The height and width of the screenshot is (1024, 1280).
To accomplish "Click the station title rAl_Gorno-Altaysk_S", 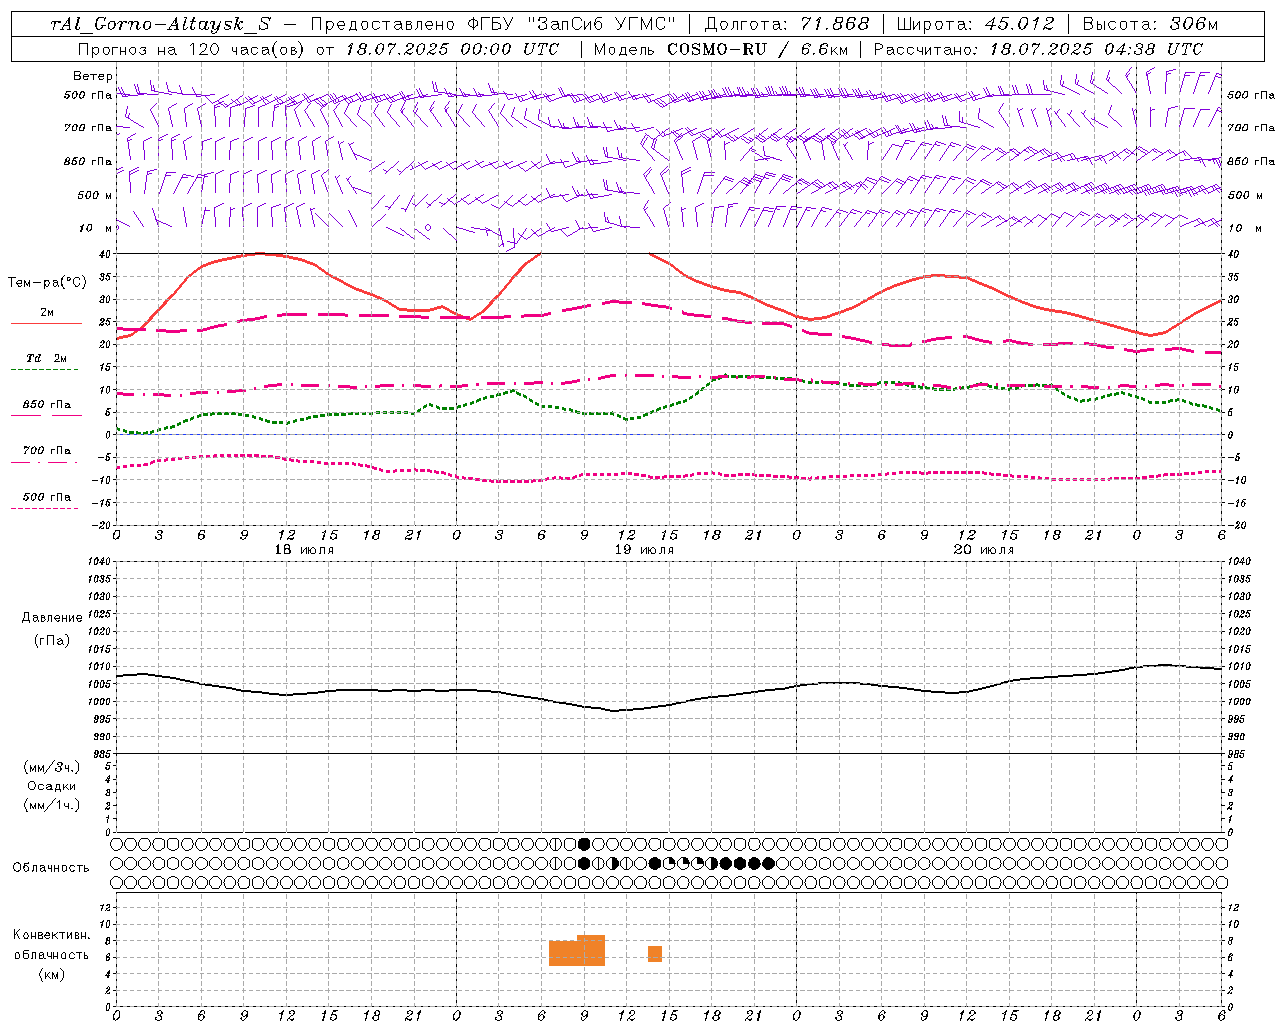I will tap(161, 24).
